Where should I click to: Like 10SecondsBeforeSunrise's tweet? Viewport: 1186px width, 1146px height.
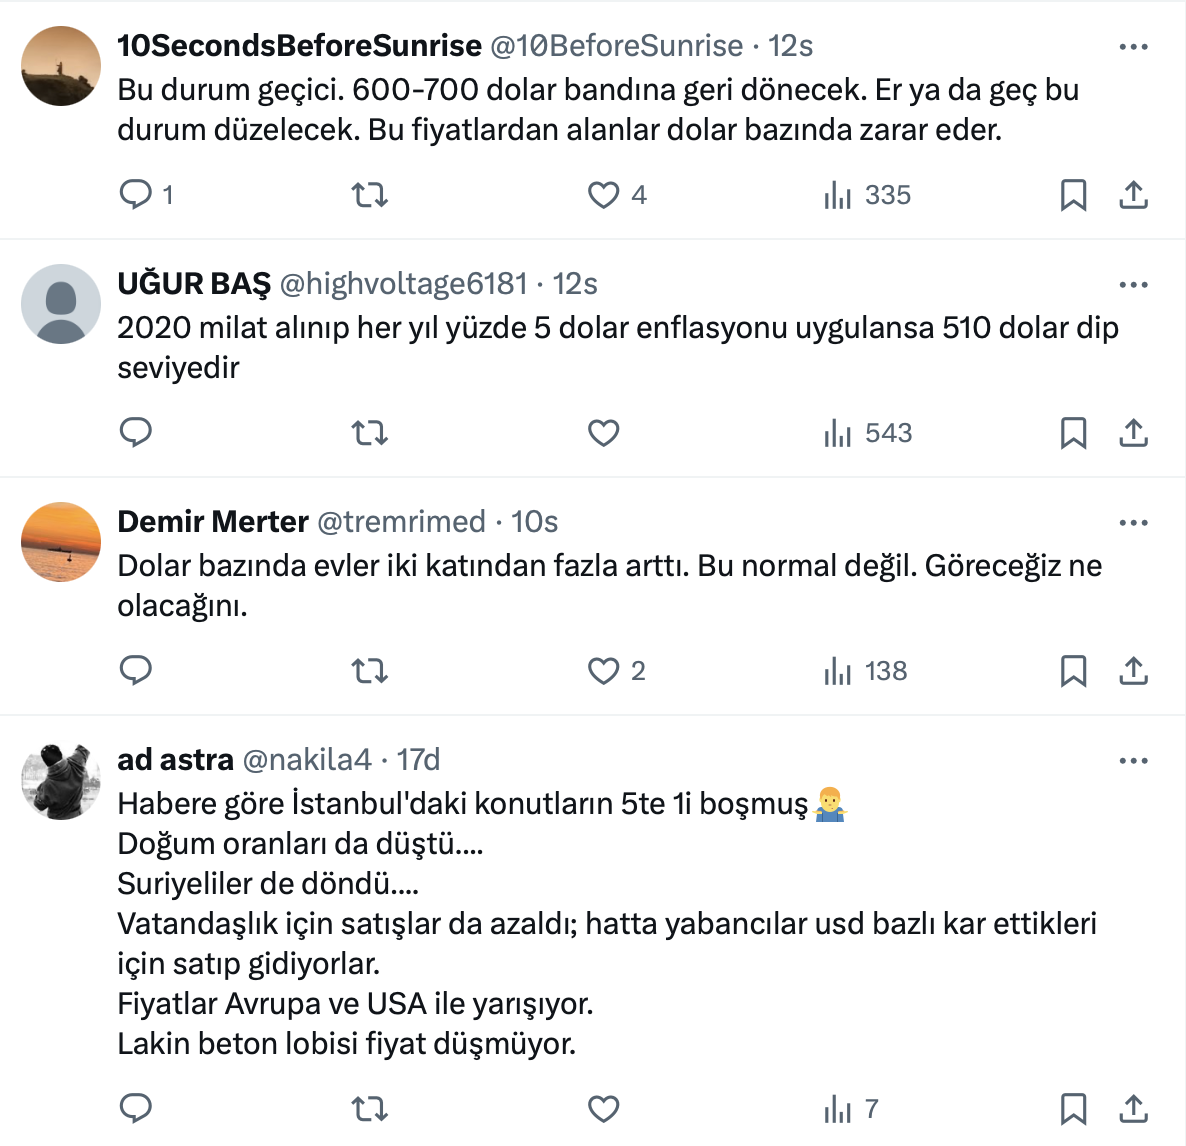[603, 194]
